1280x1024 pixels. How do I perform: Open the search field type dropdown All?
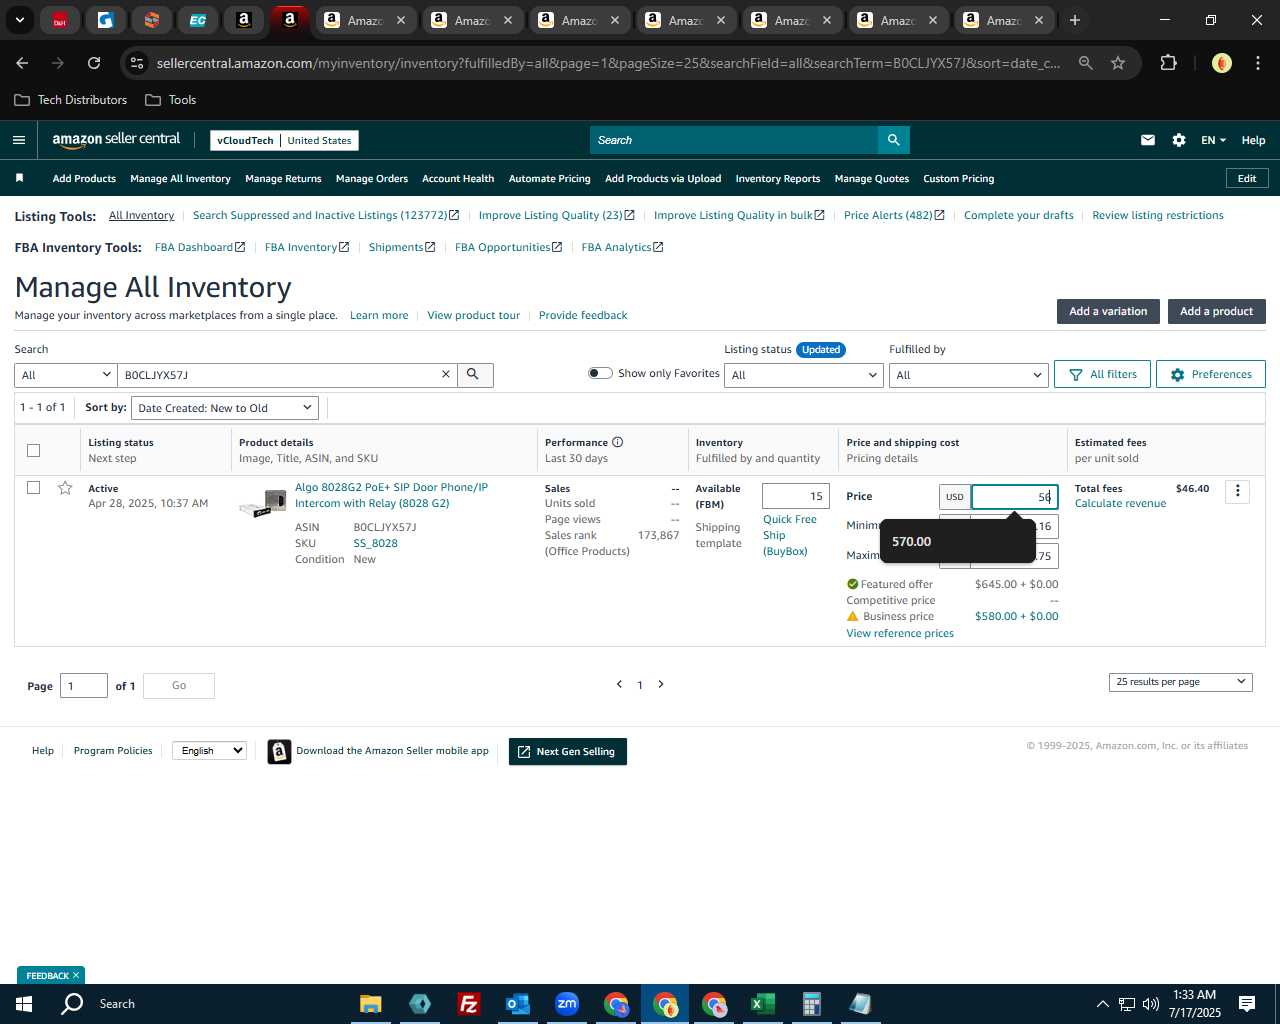coord(66,375)
